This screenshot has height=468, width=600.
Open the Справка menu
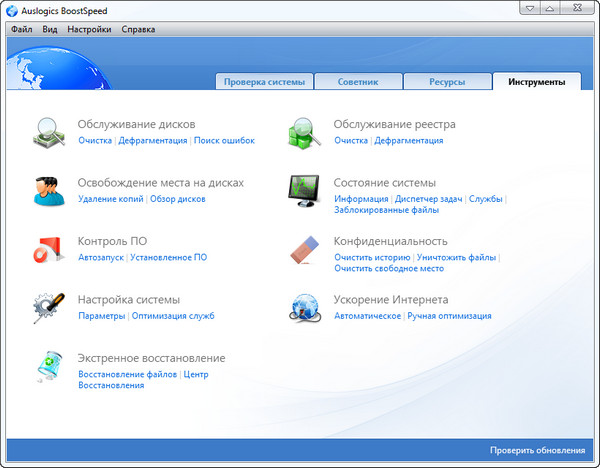tap(138, 30)
